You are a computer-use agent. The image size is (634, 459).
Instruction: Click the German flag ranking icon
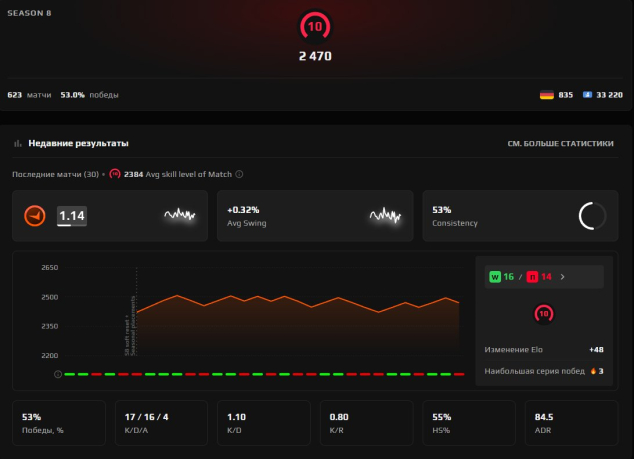pos(547,95)
